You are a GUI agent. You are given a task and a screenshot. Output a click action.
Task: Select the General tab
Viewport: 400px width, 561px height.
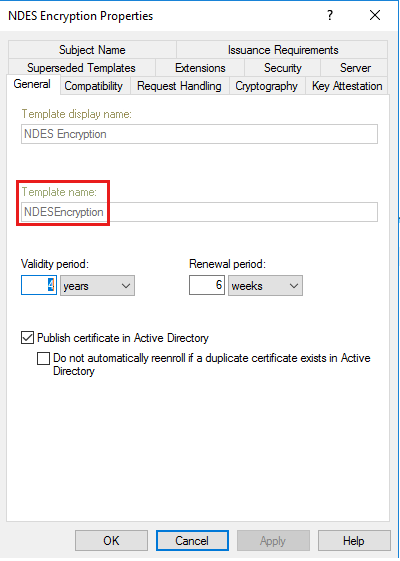[x=32, y=84]
